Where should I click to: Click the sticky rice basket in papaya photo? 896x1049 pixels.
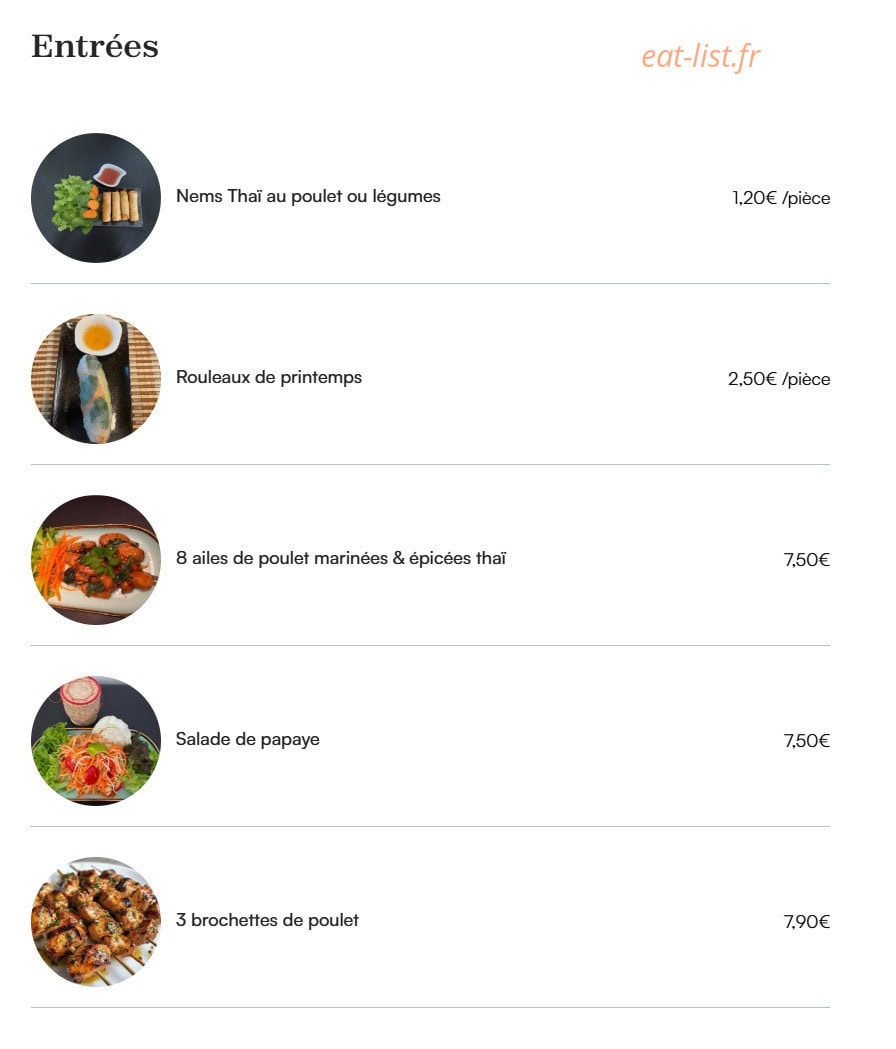coord(80,700)
